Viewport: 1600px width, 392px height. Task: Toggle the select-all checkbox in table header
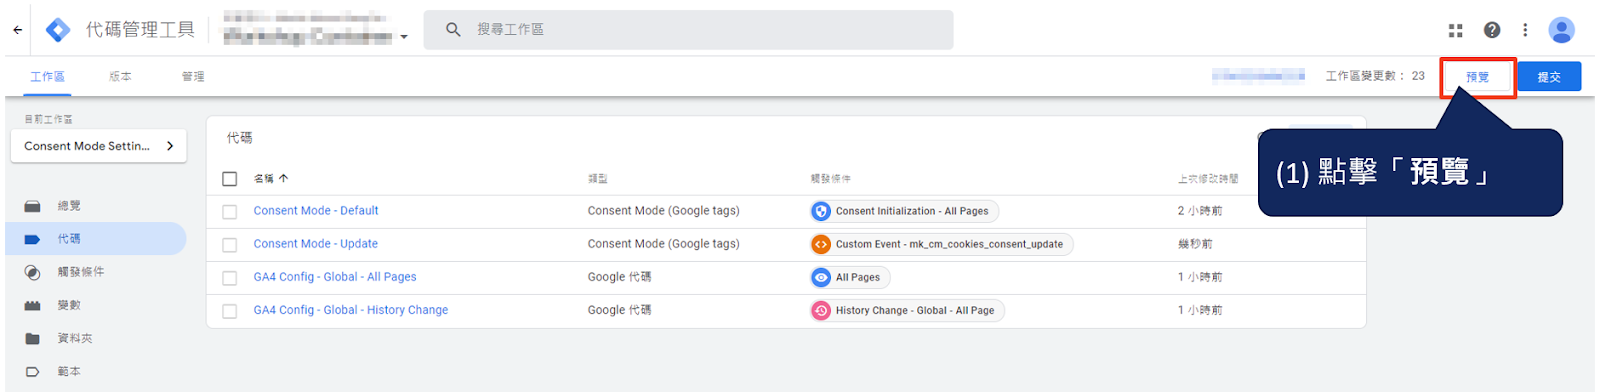pos(230,179)
